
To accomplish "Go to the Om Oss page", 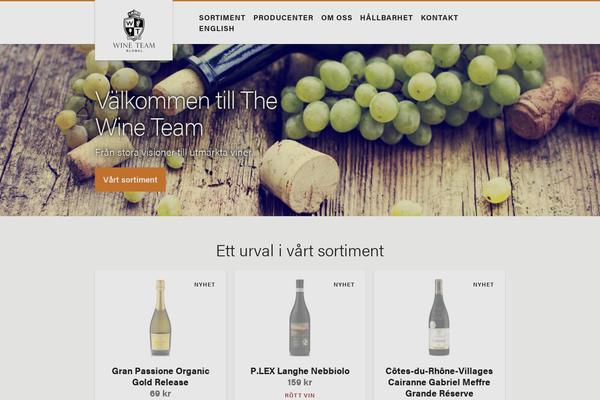I will coord(336,18).
